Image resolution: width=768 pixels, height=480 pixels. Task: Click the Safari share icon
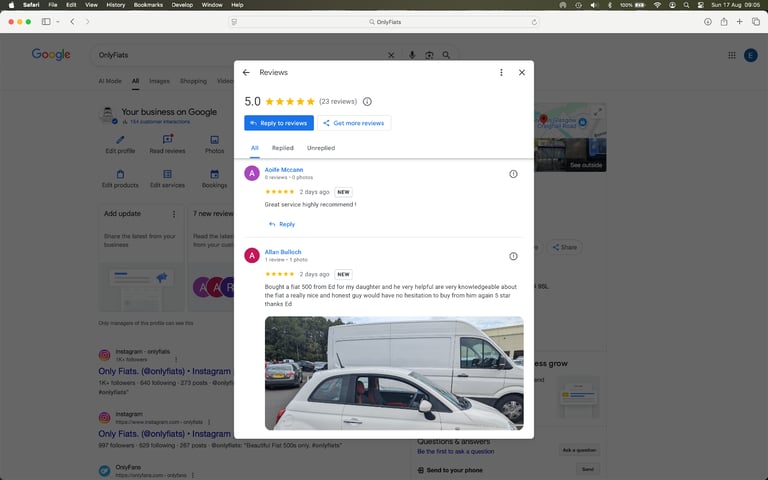723,22
